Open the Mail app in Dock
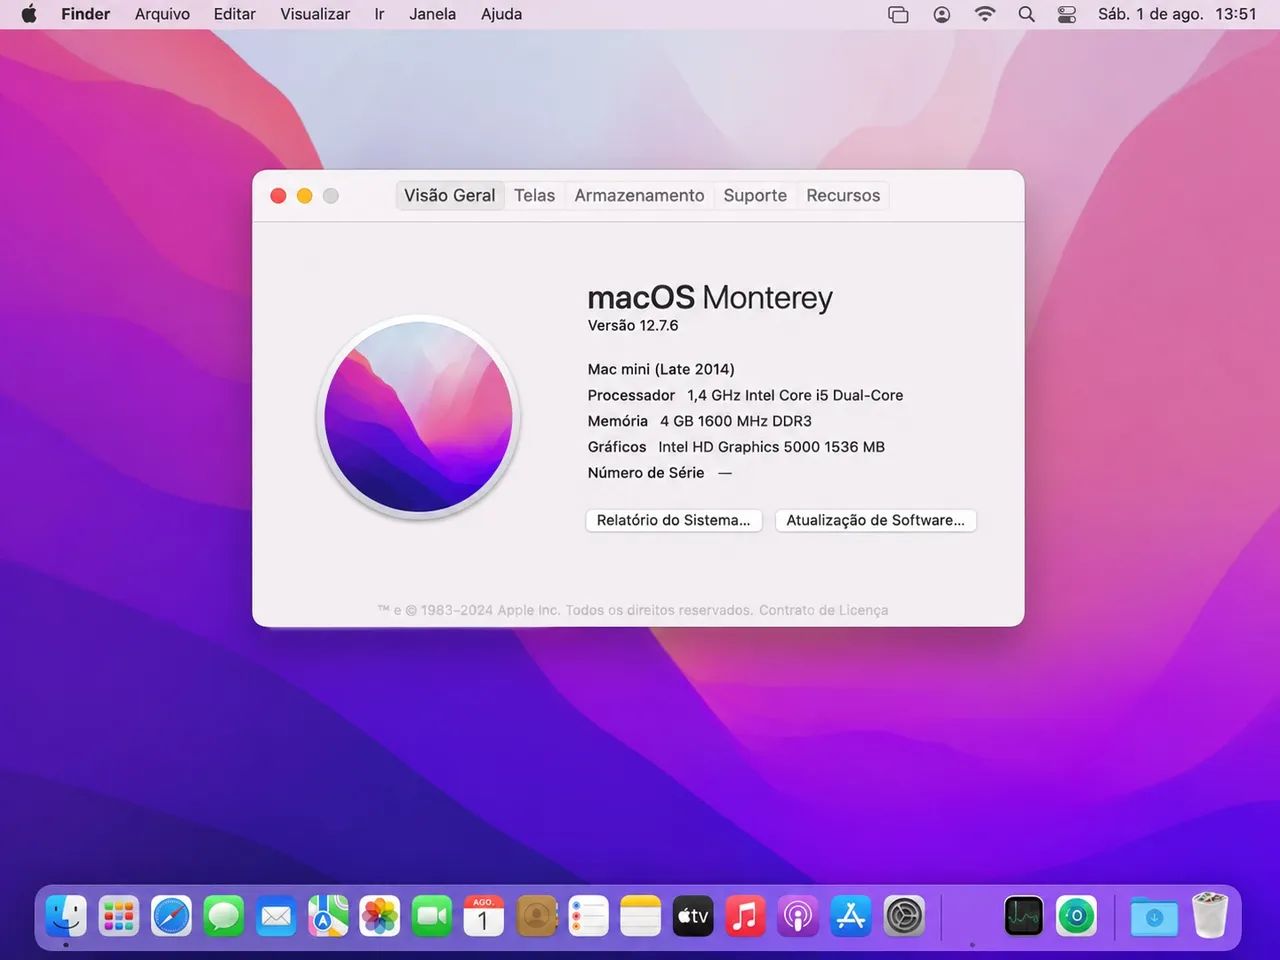Screen dimensions: 1280x960 (x=276, y=916)
